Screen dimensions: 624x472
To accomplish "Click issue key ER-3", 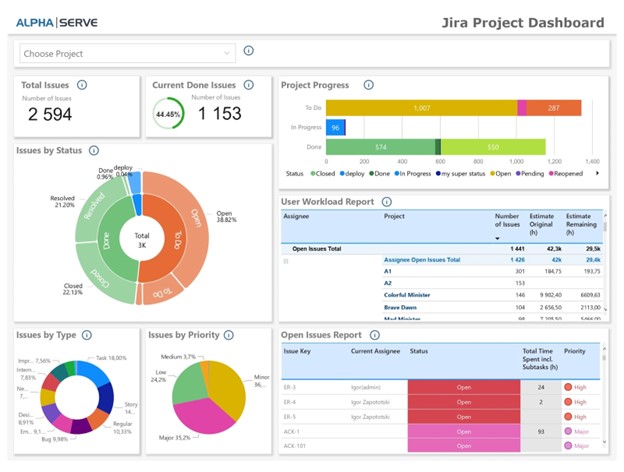I will (289, 387).
